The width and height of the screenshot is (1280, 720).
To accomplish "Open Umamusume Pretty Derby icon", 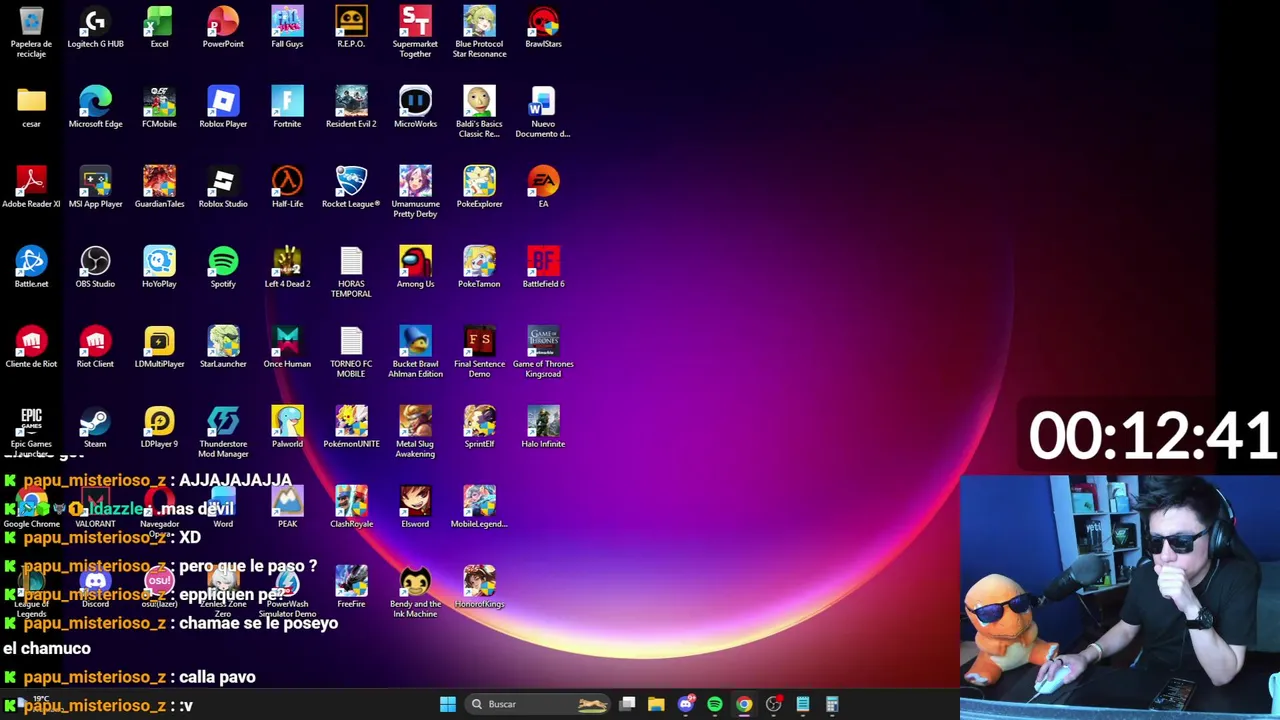I will pyautogui.click(x=415, y=192).
